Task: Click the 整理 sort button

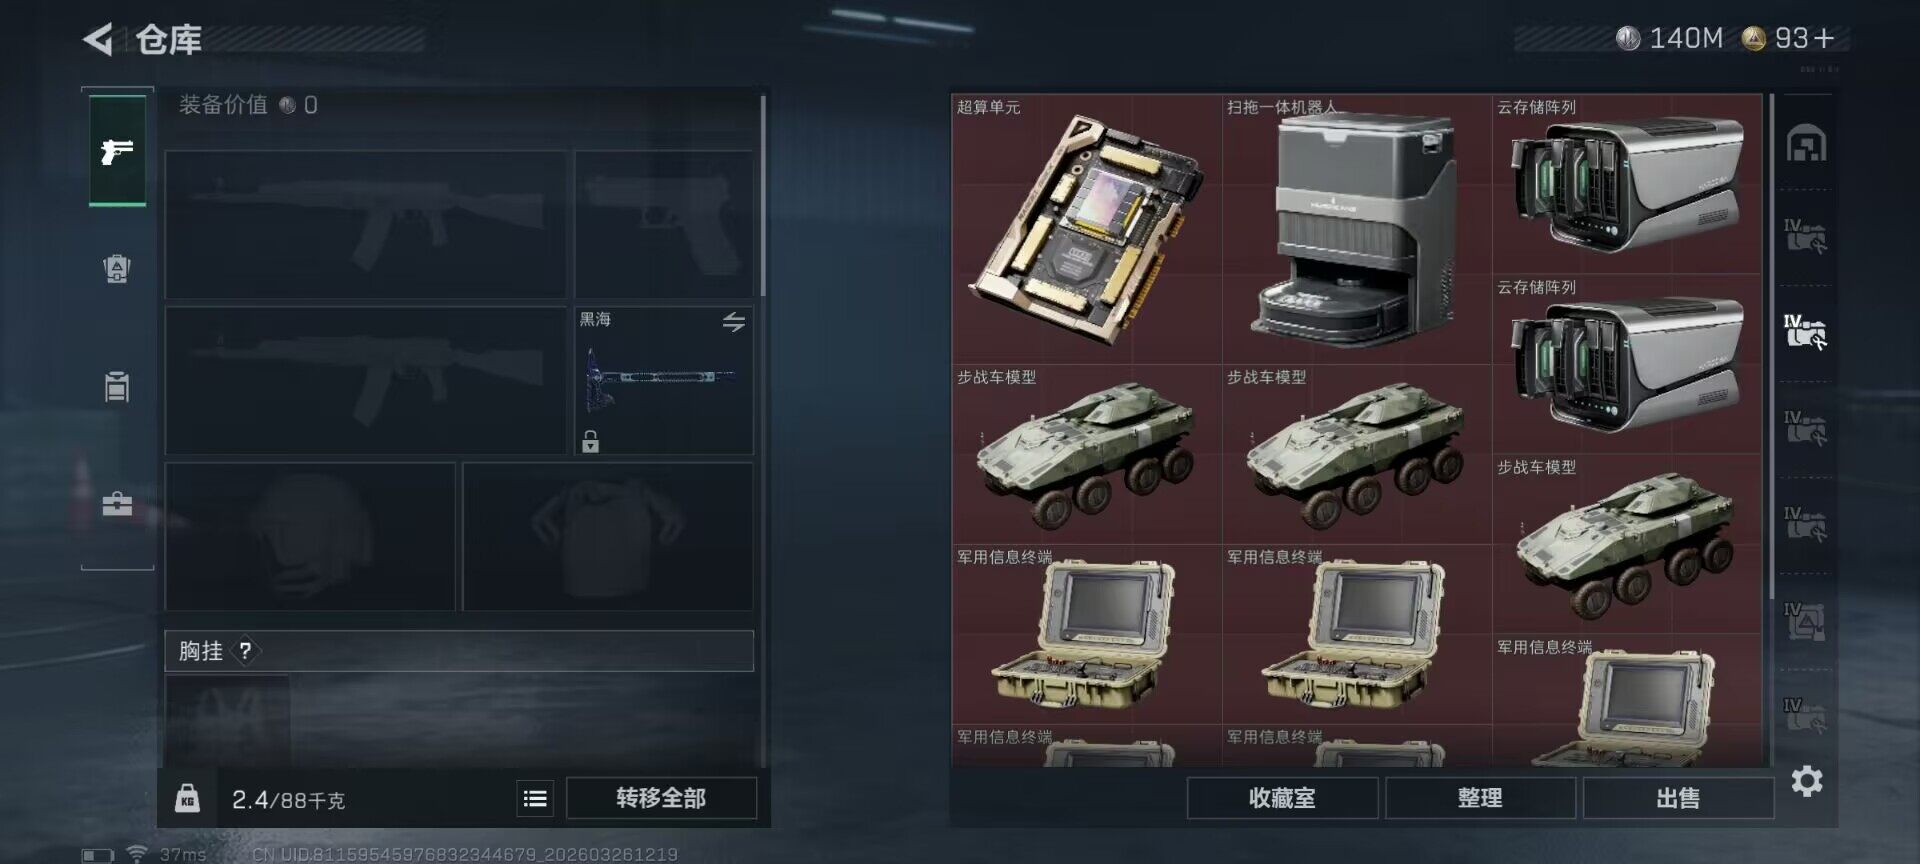Action: (1480, 798)
